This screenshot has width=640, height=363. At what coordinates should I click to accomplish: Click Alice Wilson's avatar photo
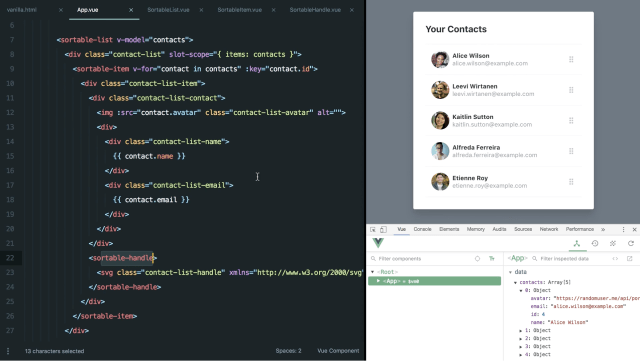point(440,59)
